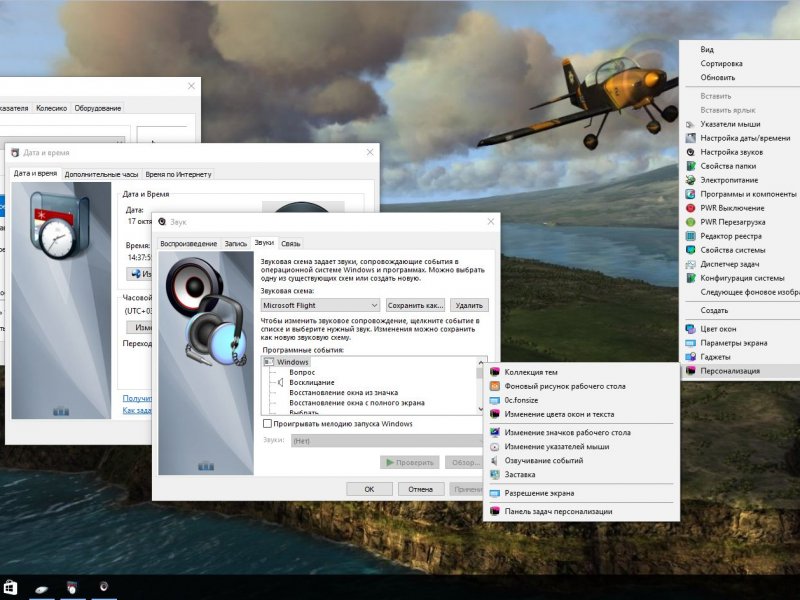The width and height of the screenshot is (800, 600).
Task: Confirm with 'OK' in the Звук window
Action: pos(369,489)
